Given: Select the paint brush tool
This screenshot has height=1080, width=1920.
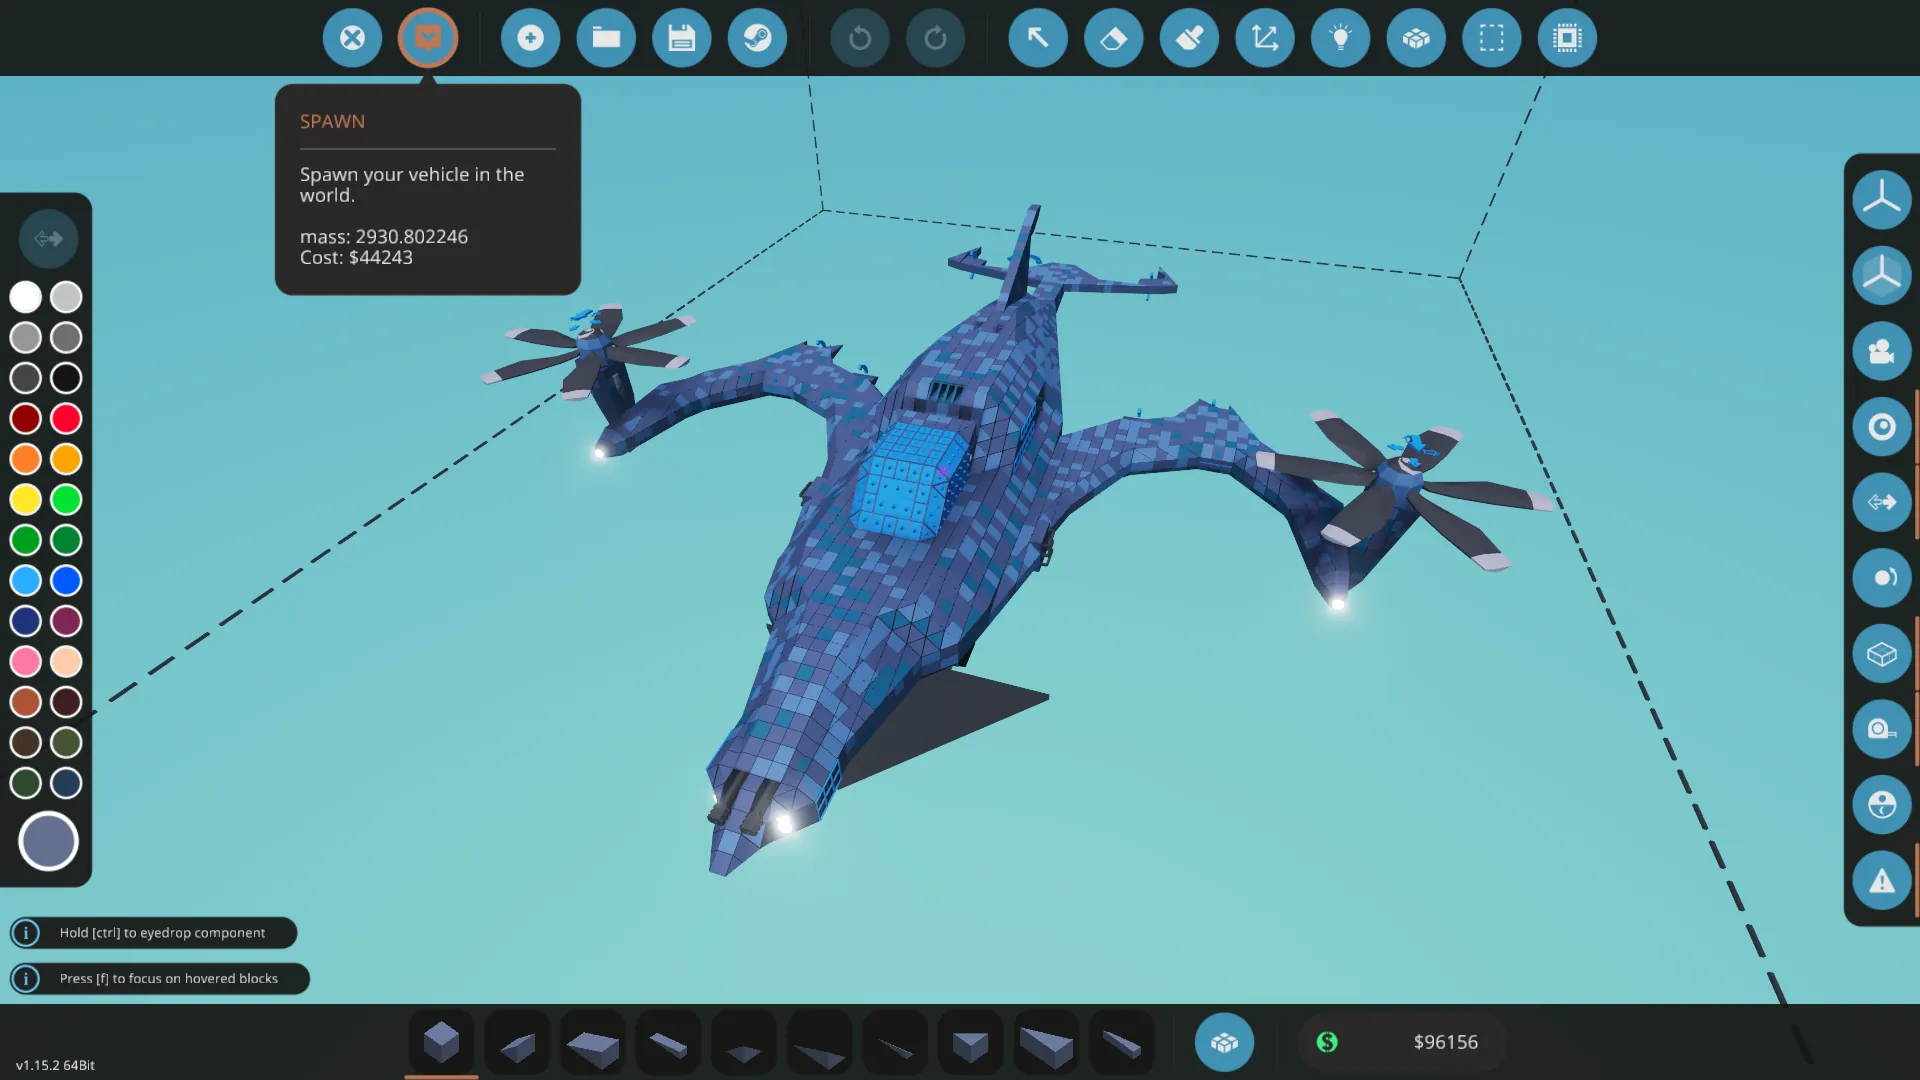Looking at the screenshot, I should [x=1189, y=38].
